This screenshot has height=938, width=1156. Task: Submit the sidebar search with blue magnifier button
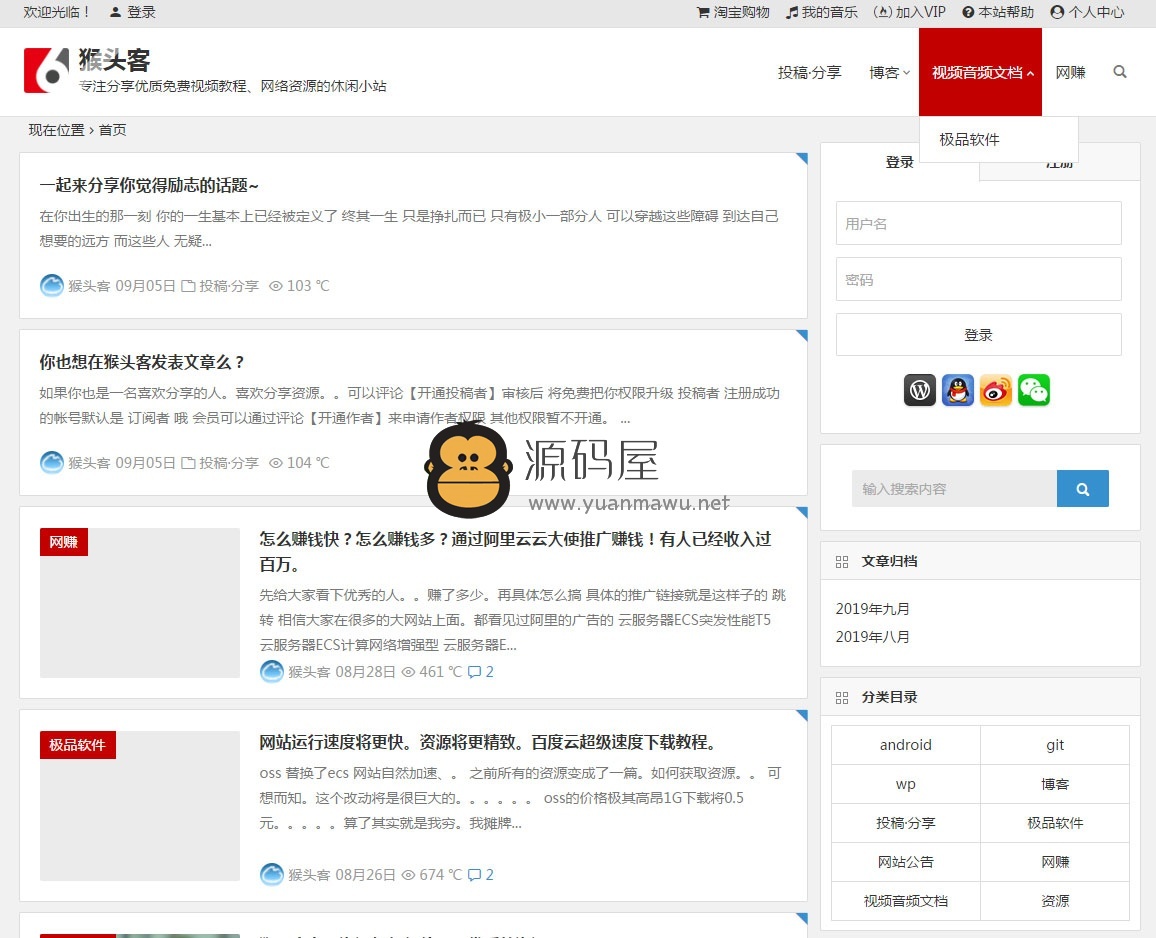click(1082, 488)
